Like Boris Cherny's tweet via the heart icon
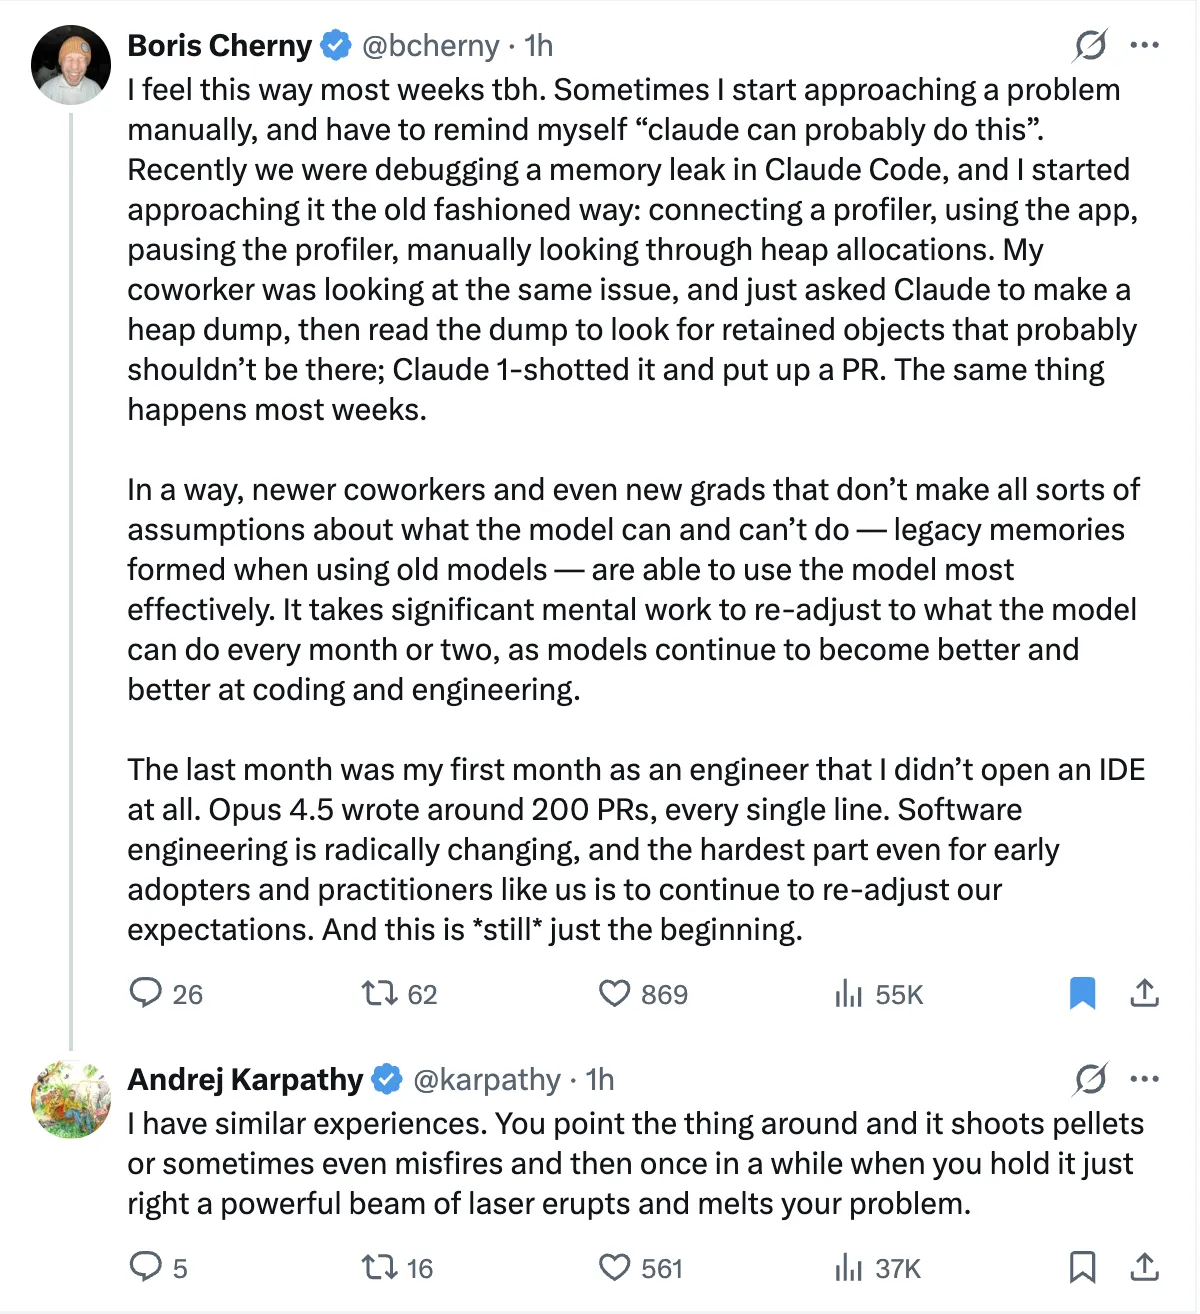Viewport: 1200px width, 1314px height. coord(615,994)
